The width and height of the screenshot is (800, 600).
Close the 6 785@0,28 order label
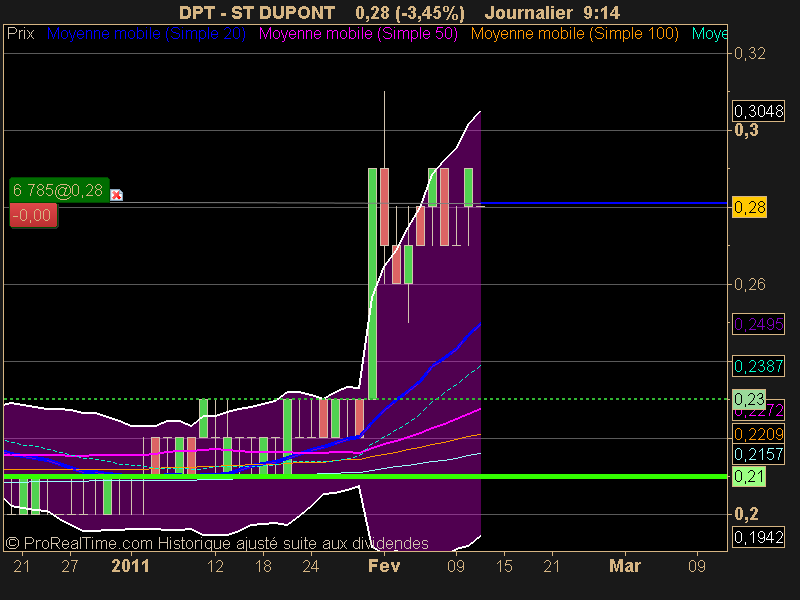coord(116,195)
